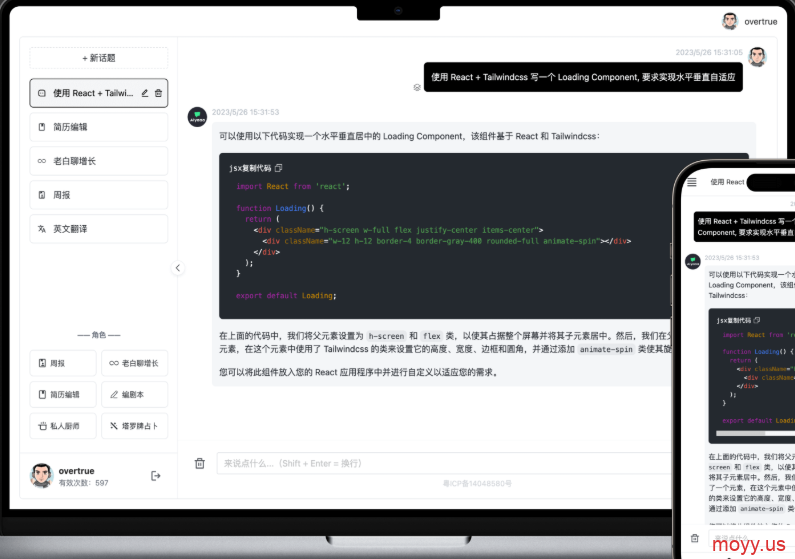Open overtrue avatar in sidebar footer
The height and width of the screenshot is (559, 795).
[x=42, y=476]
